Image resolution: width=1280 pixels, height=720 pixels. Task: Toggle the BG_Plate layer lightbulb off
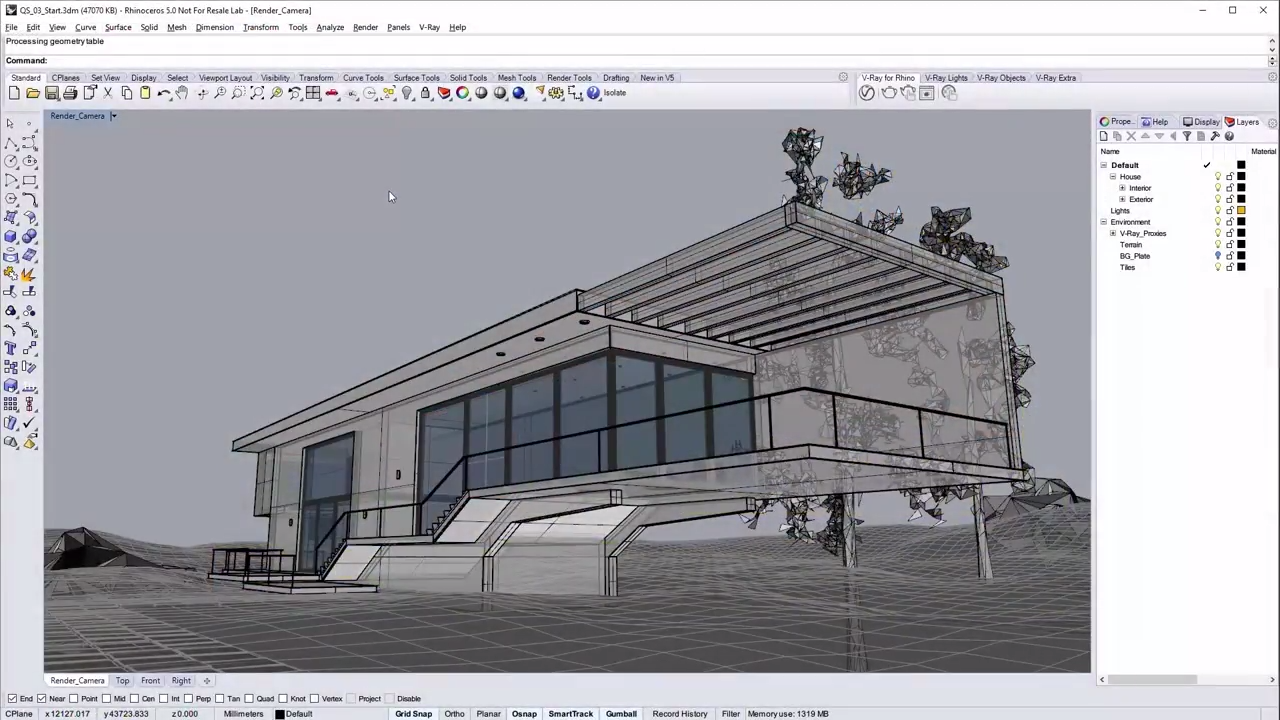click(1218, 256)
